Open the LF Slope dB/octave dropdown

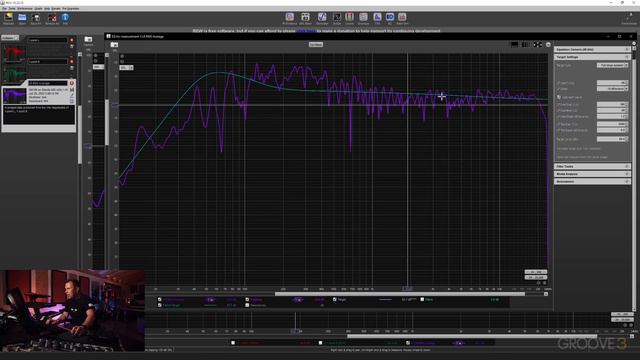(x=612, y=89)
